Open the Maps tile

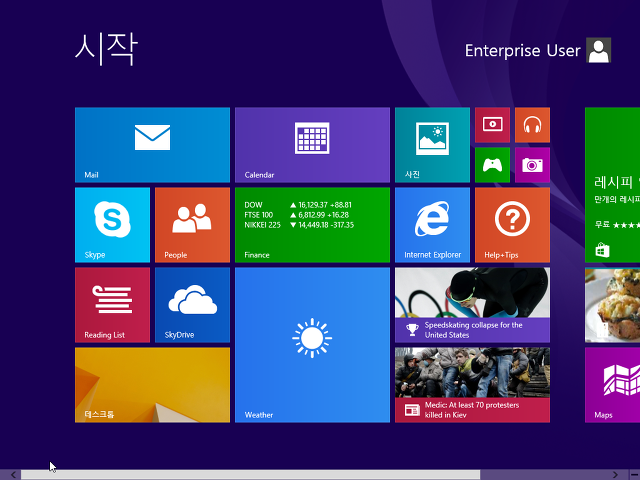(612, 385)
